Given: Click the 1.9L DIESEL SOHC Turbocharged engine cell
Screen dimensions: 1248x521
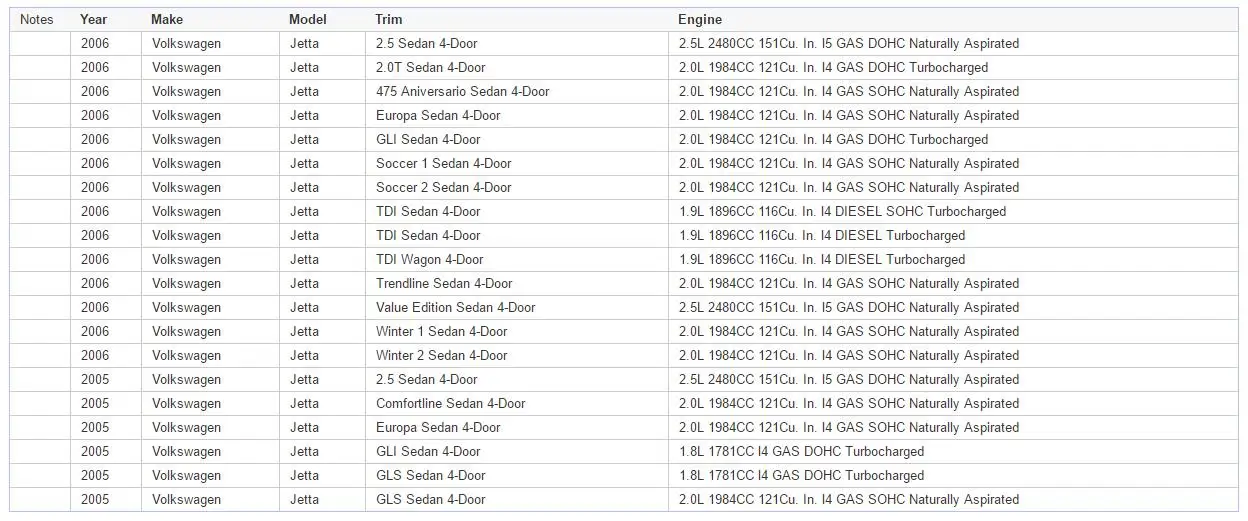Looking at the screenshot, I should tap(953, 212).
